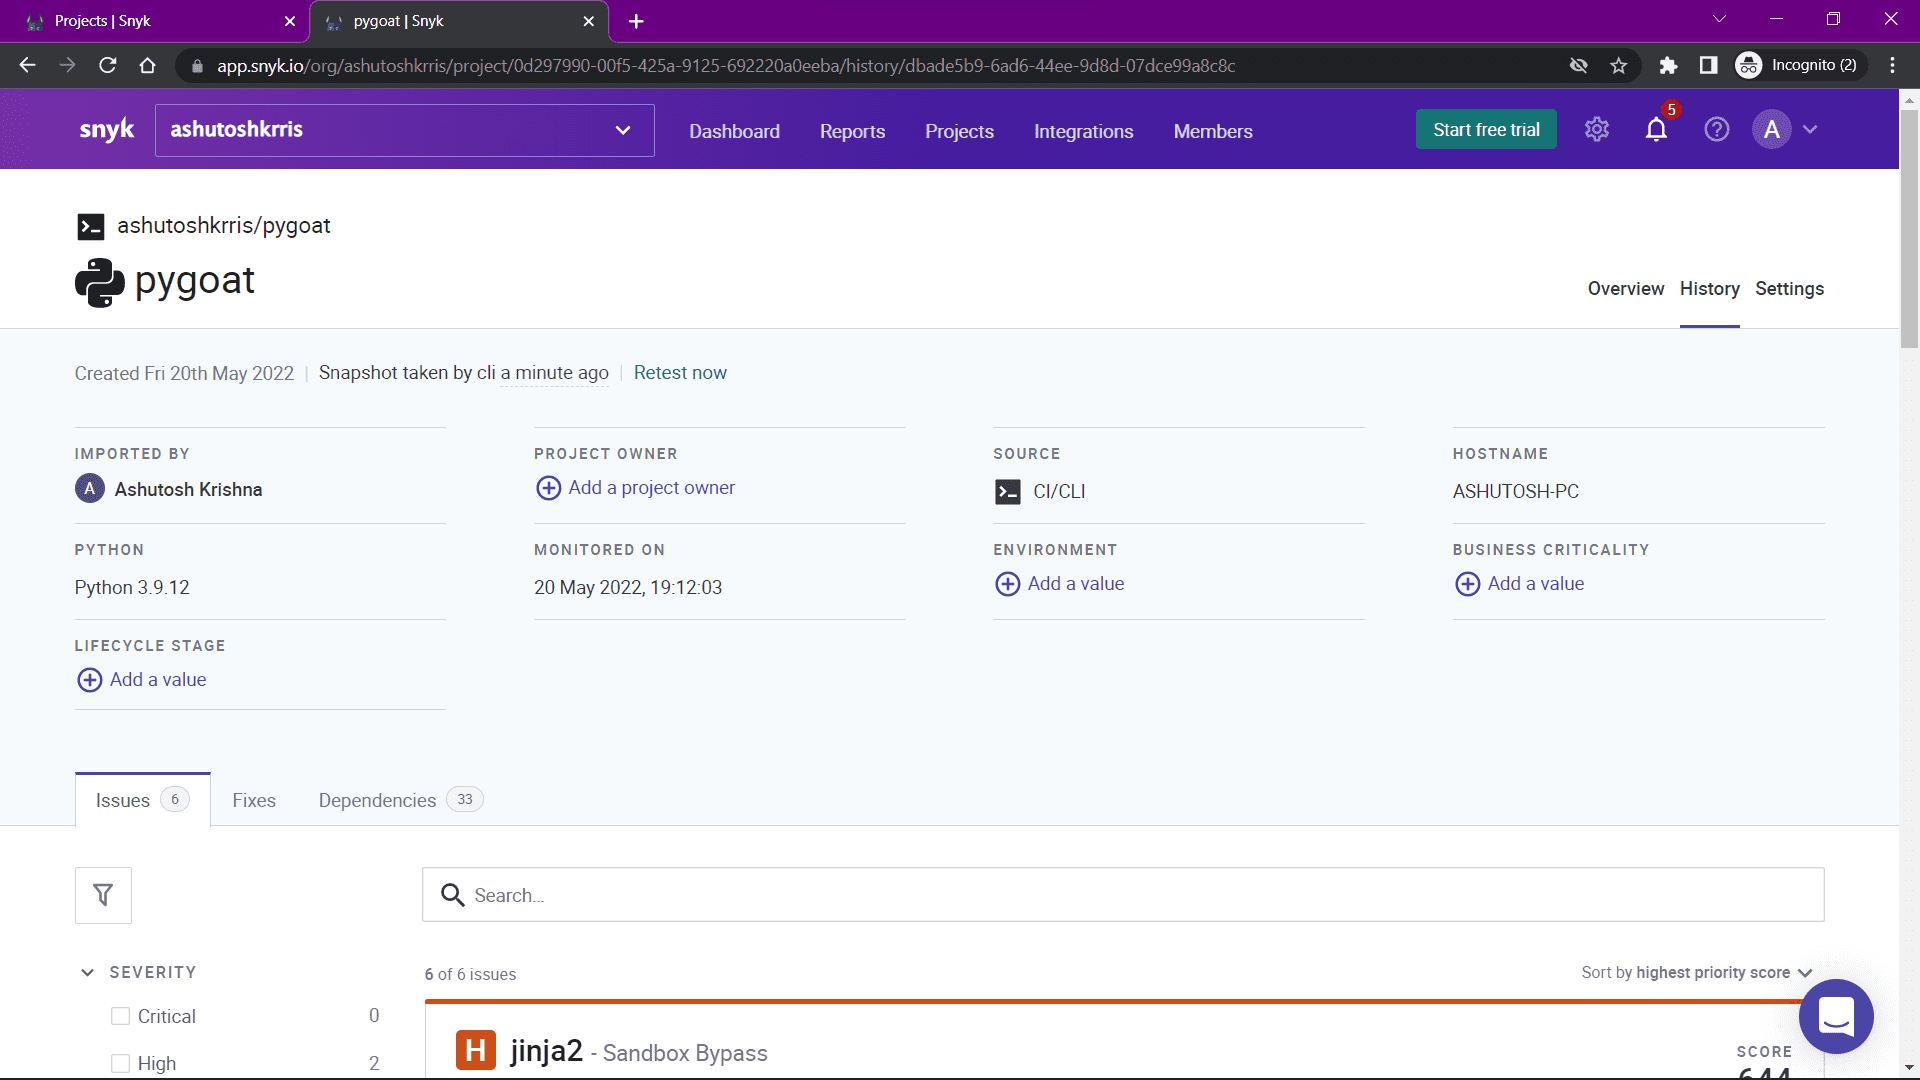Expand the user account menu chevron
1920x1080 pixels.
click(x=1810, y=130)
